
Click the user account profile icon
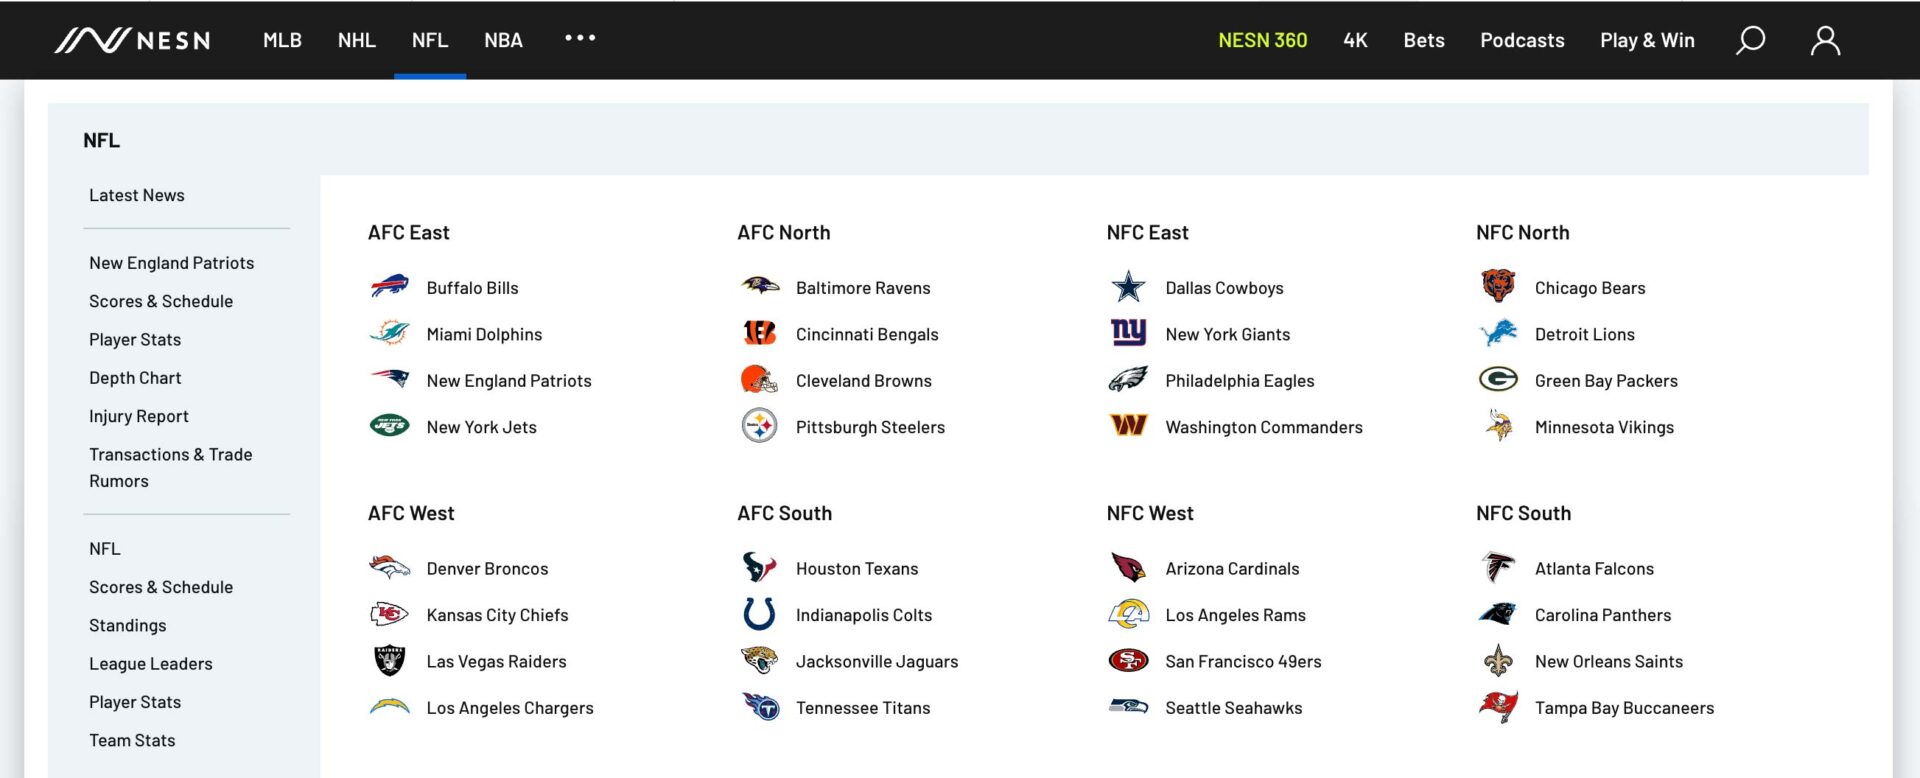(1825, 40)
